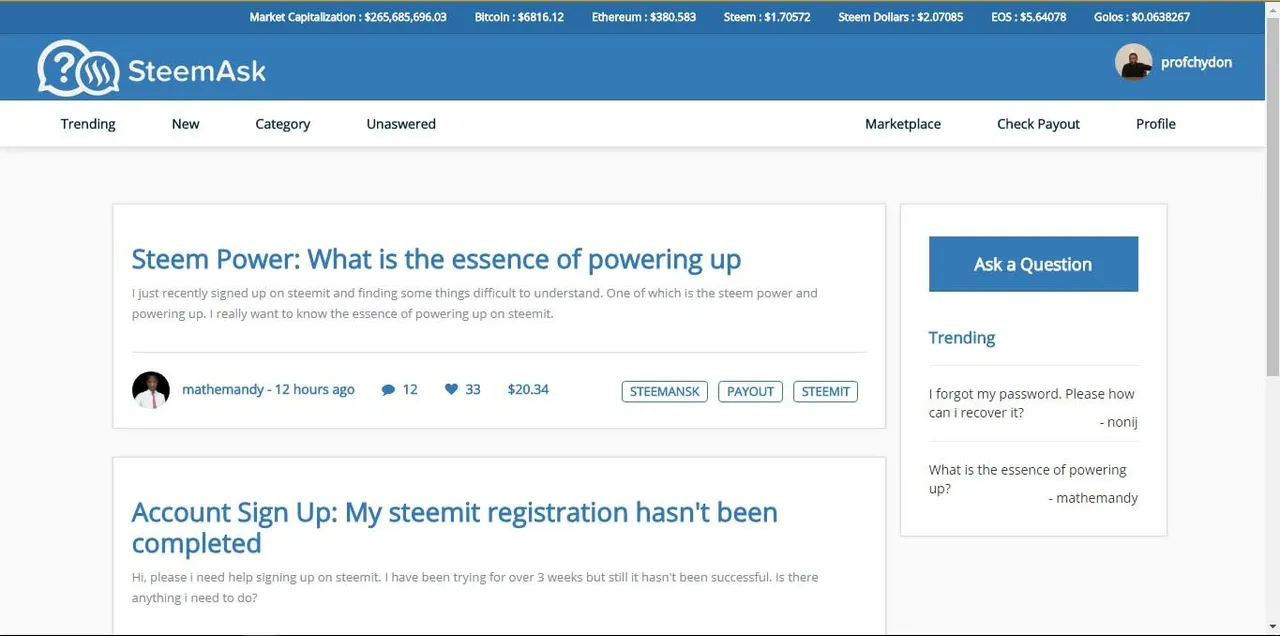
Task: Click the SteemAsk logo icon
Action: click(x=78, y=68)
